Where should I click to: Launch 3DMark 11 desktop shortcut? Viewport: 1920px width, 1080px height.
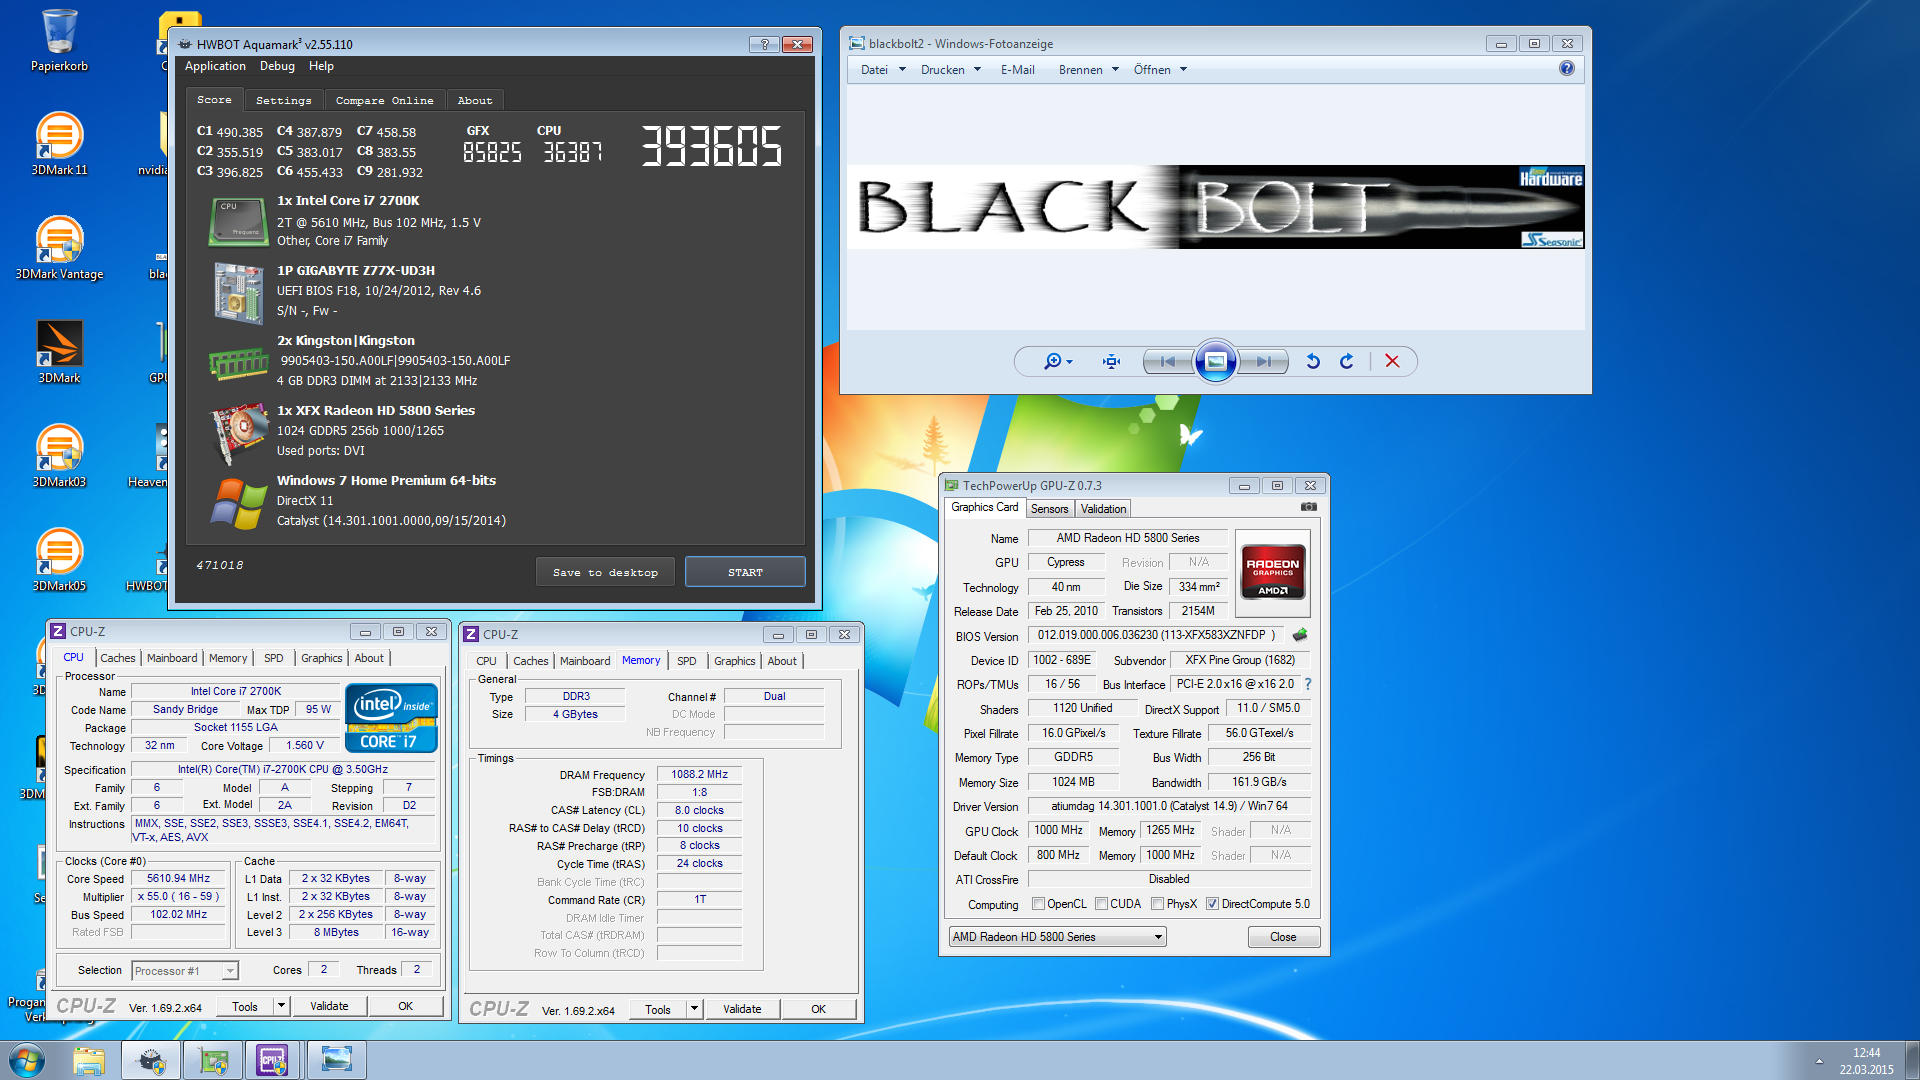coord(59,144)
